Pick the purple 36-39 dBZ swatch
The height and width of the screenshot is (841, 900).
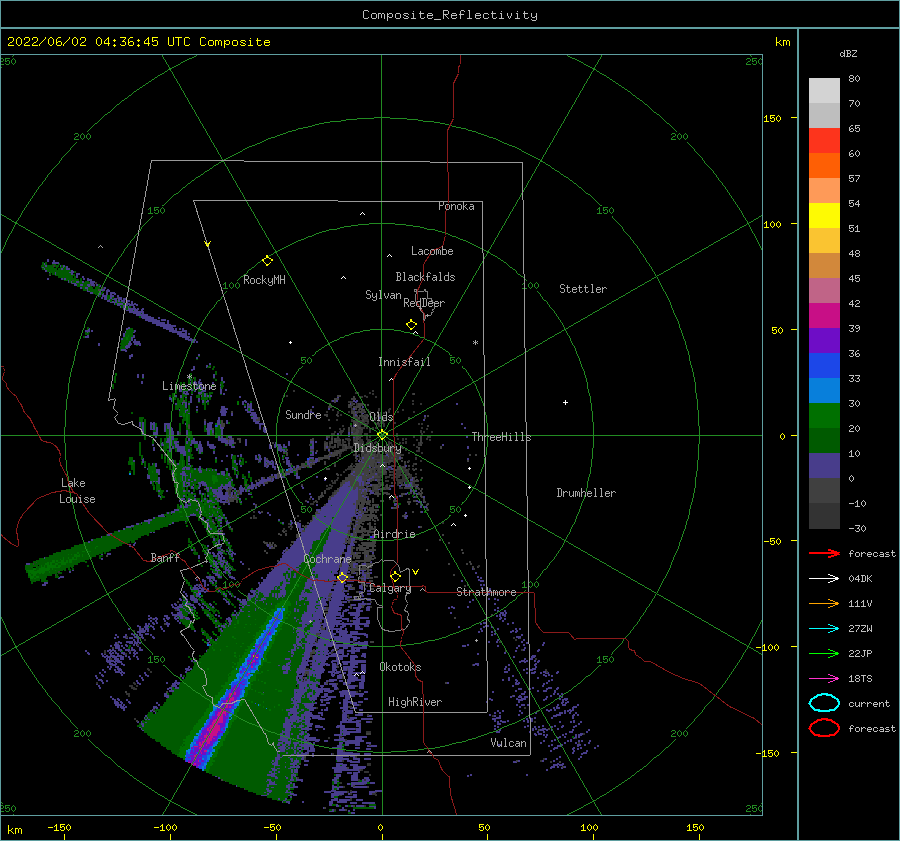[x=824, y=341]
